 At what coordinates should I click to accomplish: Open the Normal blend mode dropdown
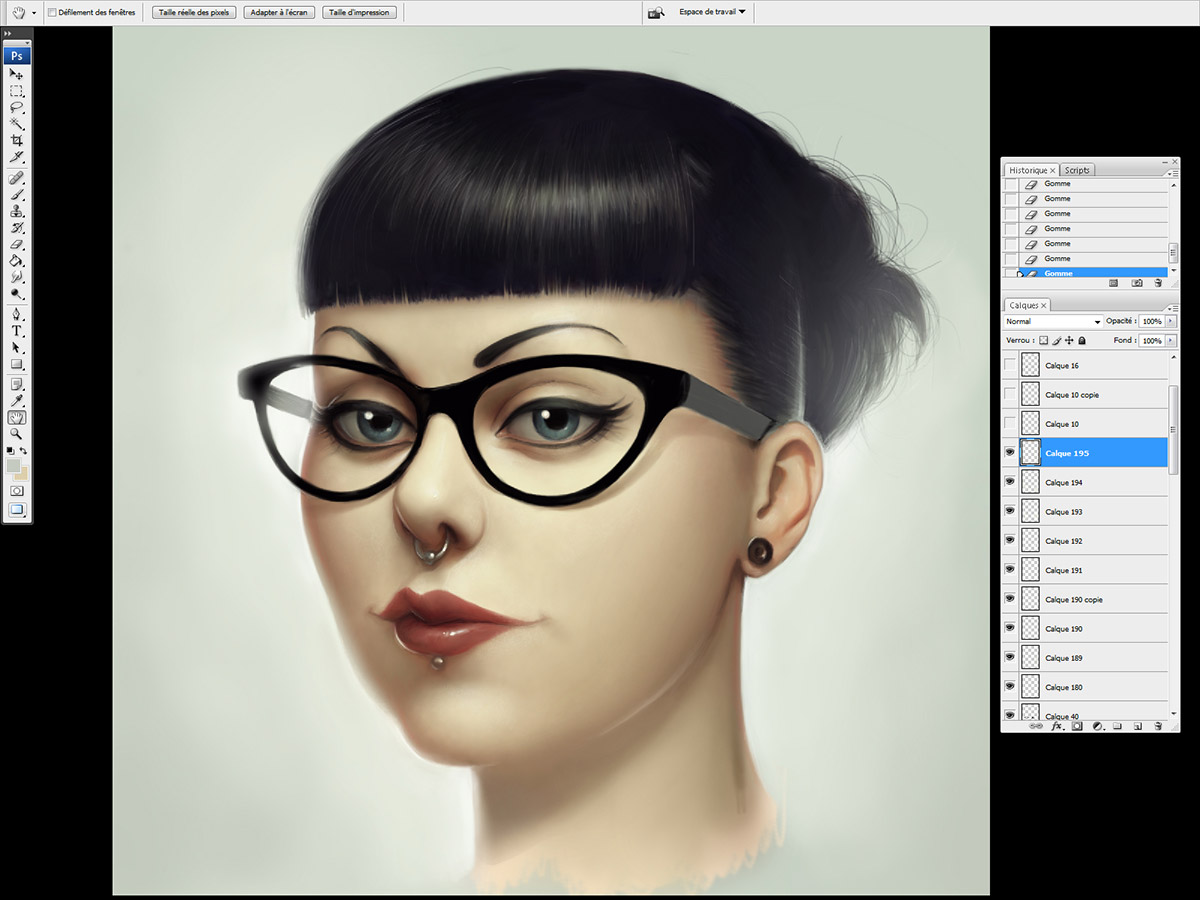(1052, 322)
